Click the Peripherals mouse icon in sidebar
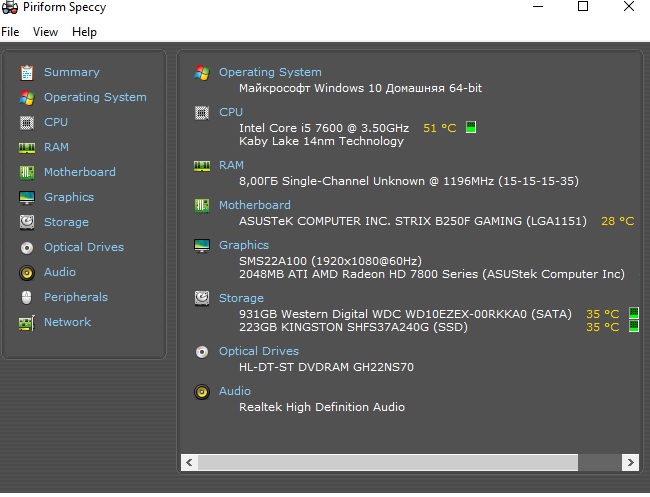This screenshot has height=497, width=650. point(27,297)
